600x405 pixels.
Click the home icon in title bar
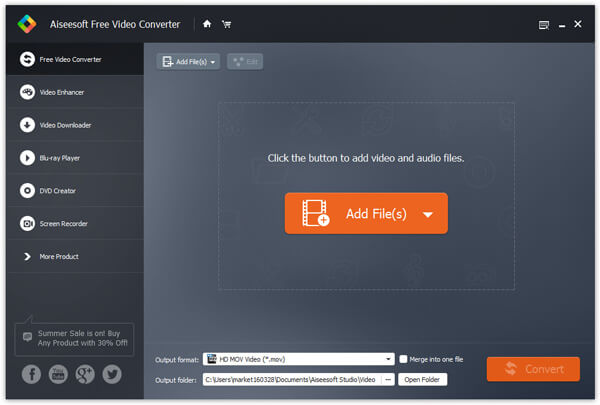click(207, 23)
